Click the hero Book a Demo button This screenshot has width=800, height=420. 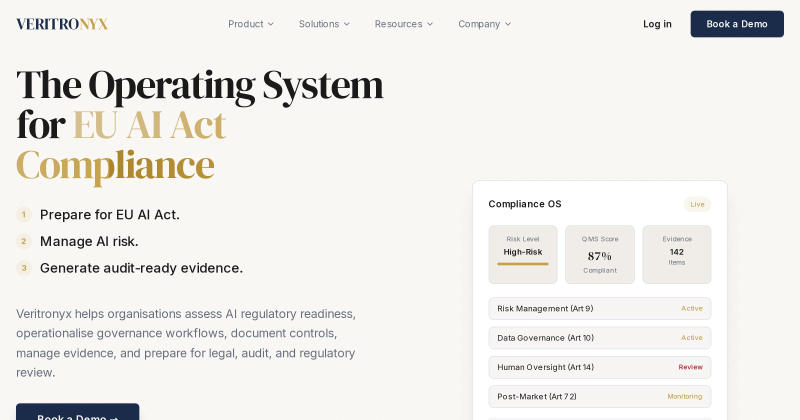[78, 412]
